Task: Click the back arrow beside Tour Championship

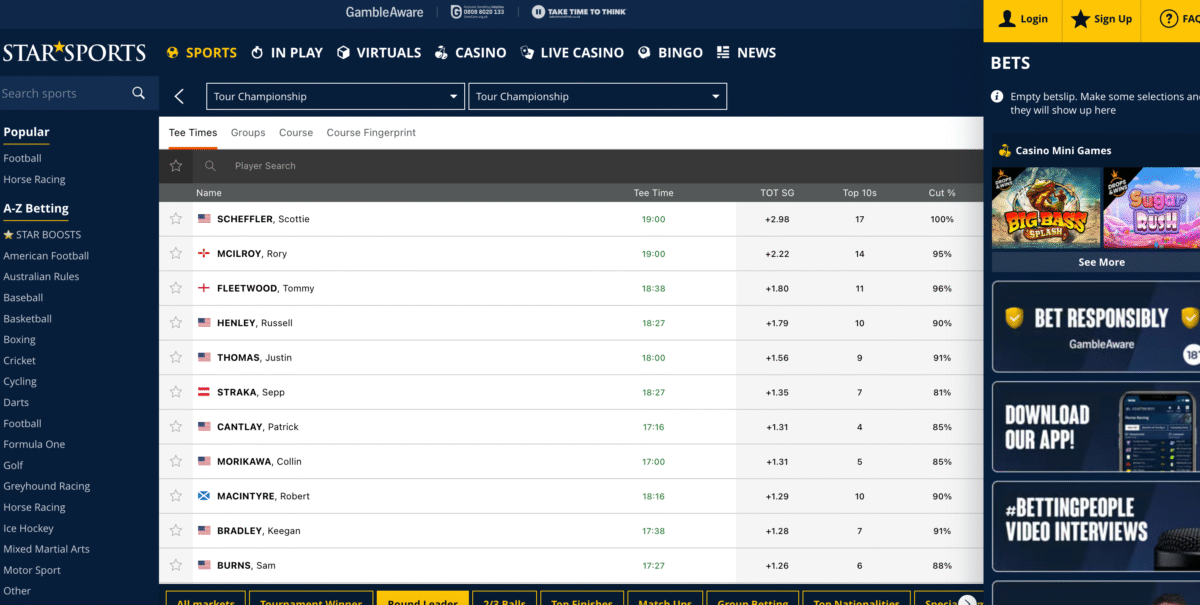Action: [179, 96]
